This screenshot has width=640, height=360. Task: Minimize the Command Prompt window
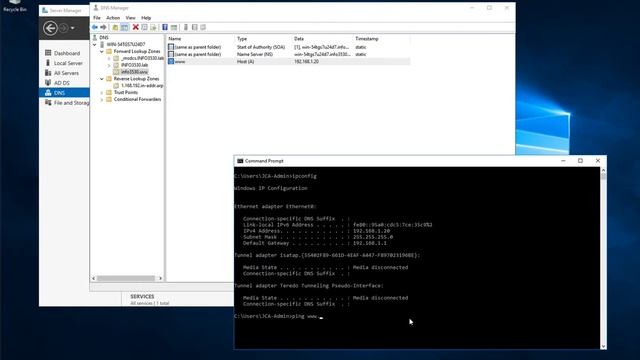[563, 161]
